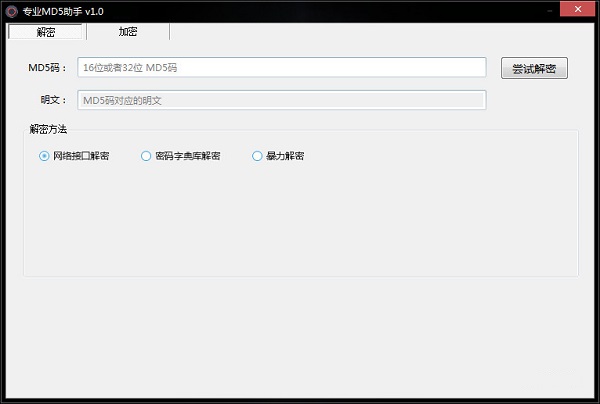The height and width of the screenshot is (404, 600).
Task: Click the 网络接口解密 option label text
Action: click(x=81, y=156)
